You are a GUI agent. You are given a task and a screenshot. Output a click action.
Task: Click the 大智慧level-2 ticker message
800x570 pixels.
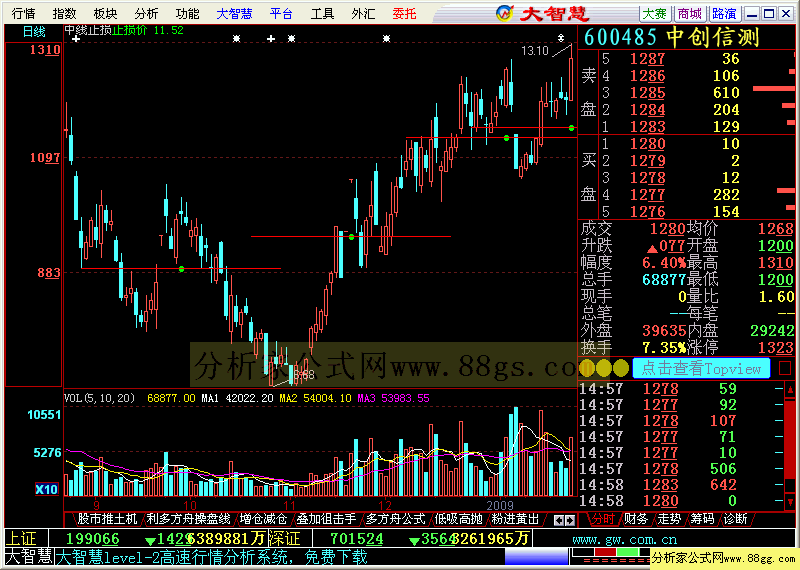coord(211,557)
